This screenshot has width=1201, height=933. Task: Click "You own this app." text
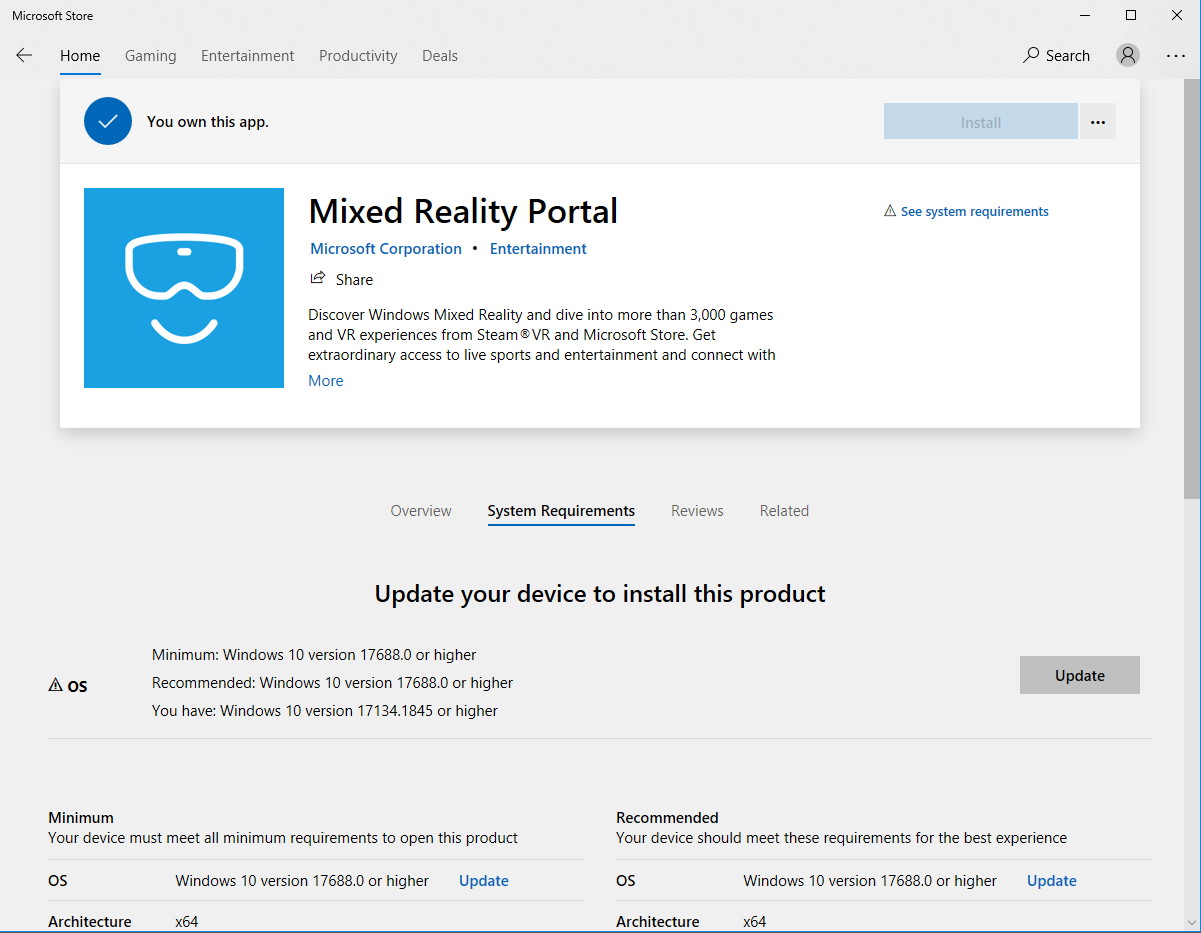(x=208, y=122)
